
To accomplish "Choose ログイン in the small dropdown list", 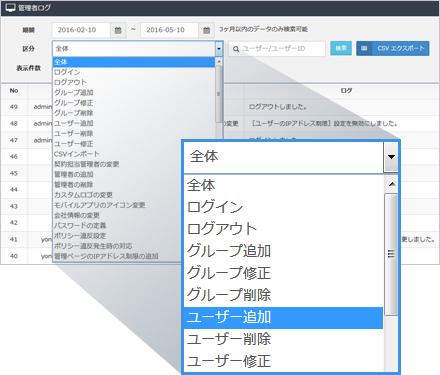I will pyautogui.click(x=134, y=72).
